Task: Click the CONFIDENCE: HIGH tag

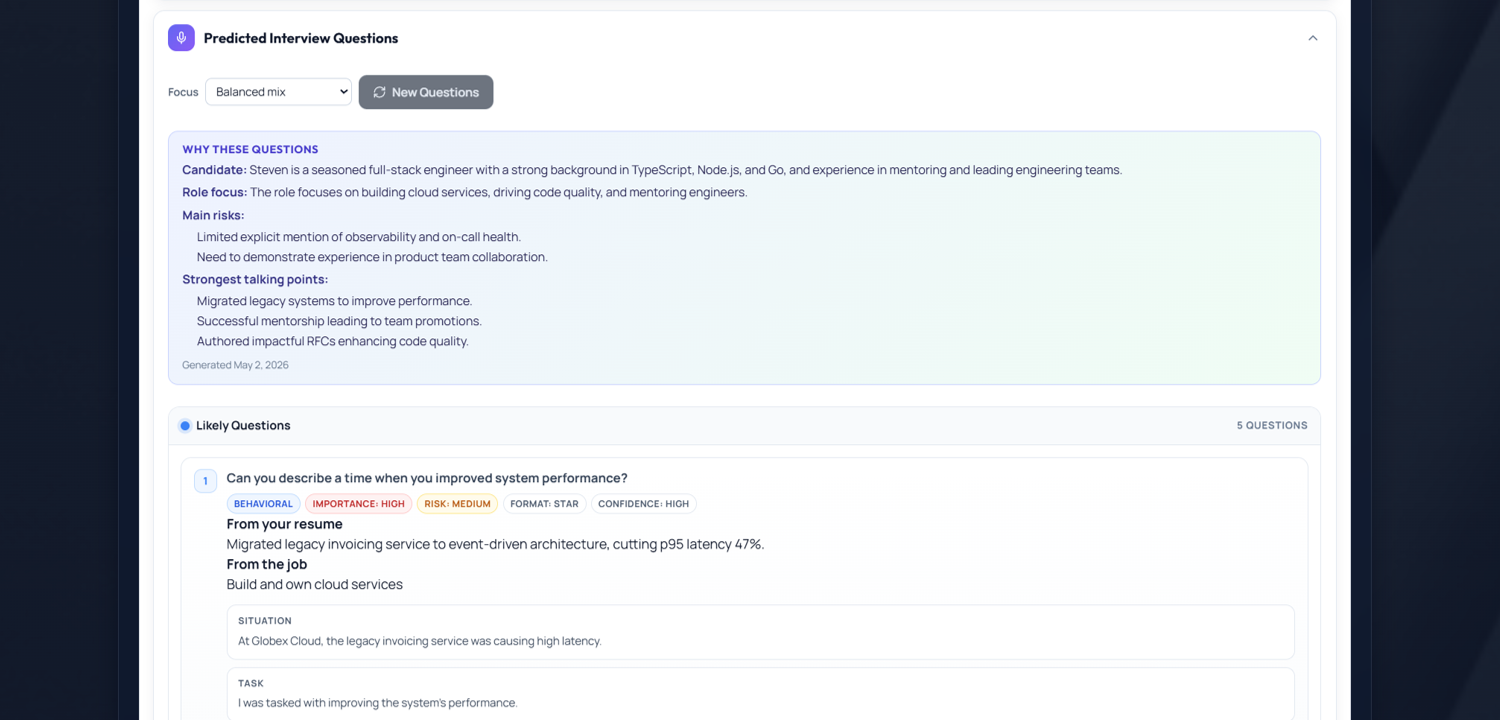Action: pyautogui.click(x=643, y=504)
